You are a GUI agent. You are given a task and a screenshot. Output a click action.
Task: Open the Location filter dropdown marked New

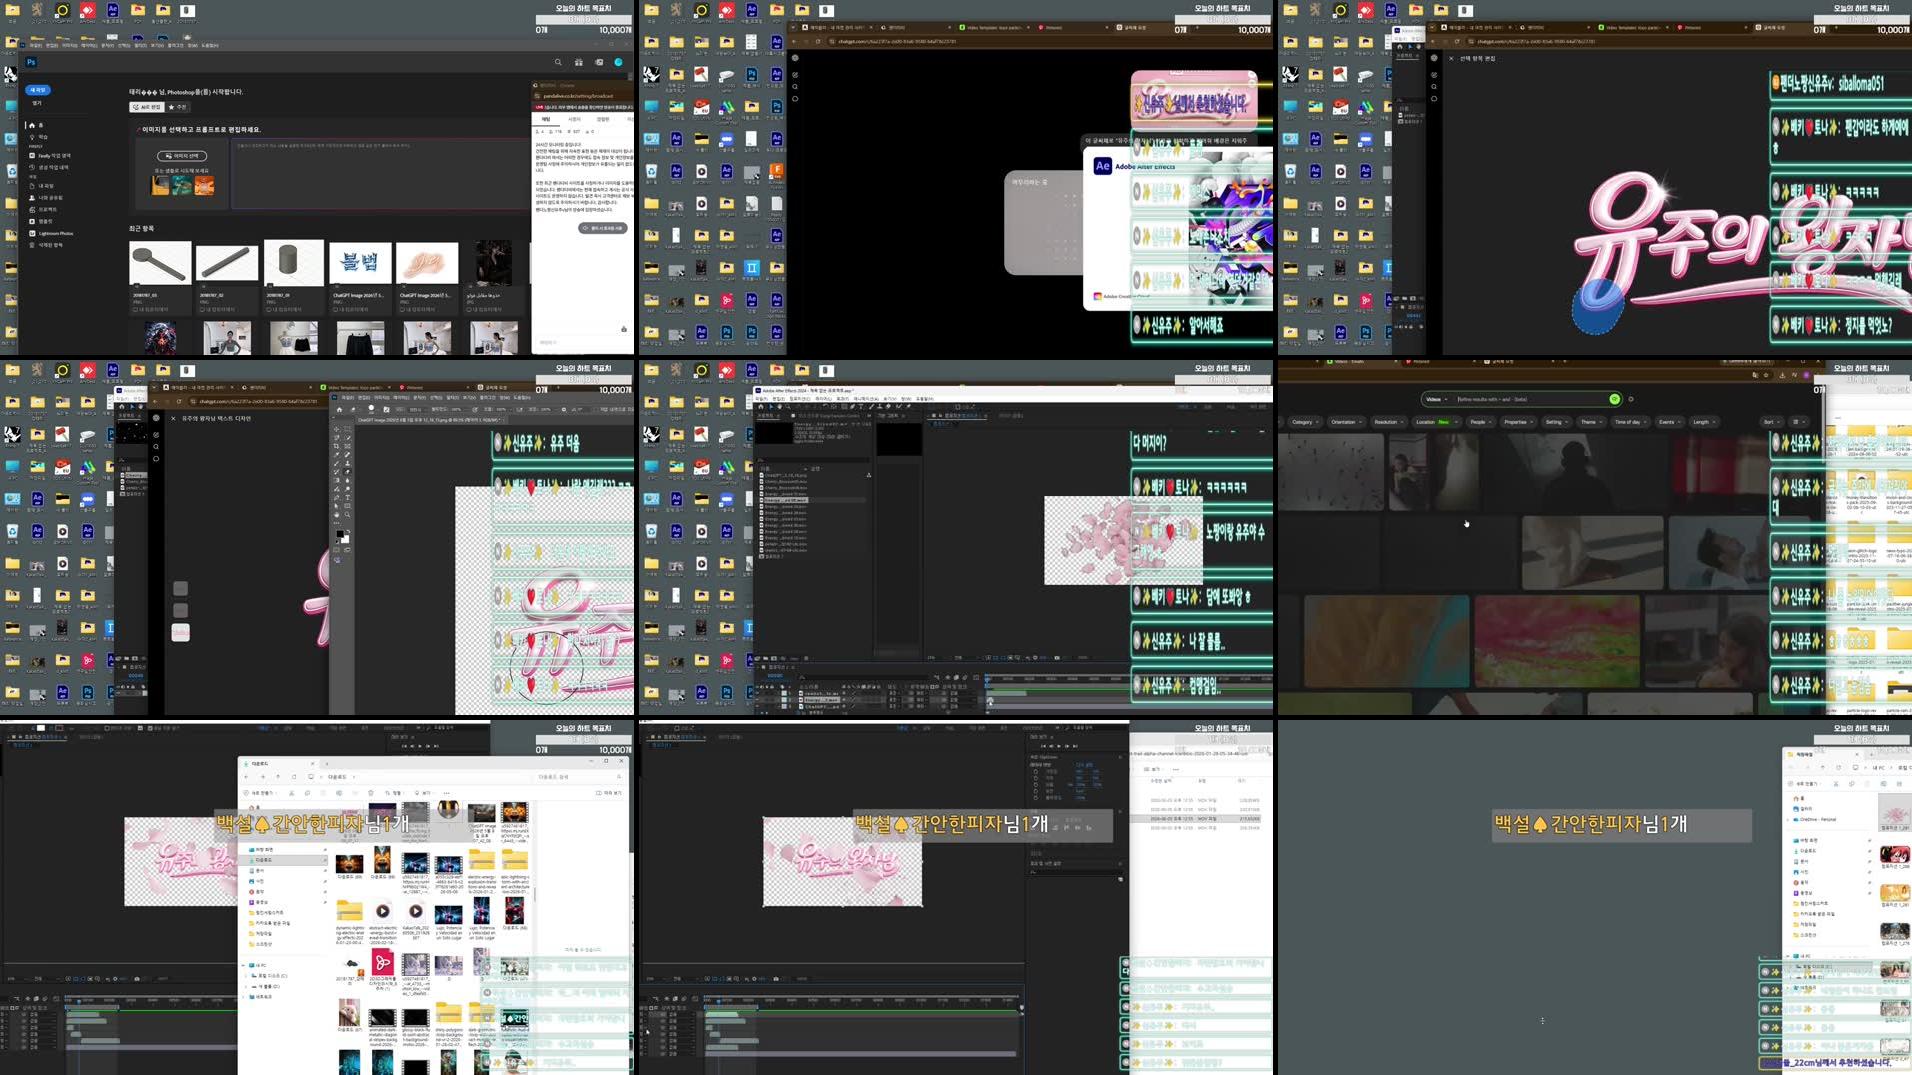click(x=1436, y=422)
